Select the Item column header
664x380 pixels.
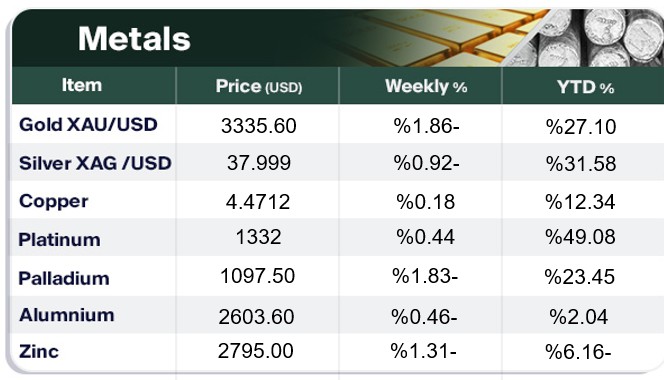click(x=82, y=85)
